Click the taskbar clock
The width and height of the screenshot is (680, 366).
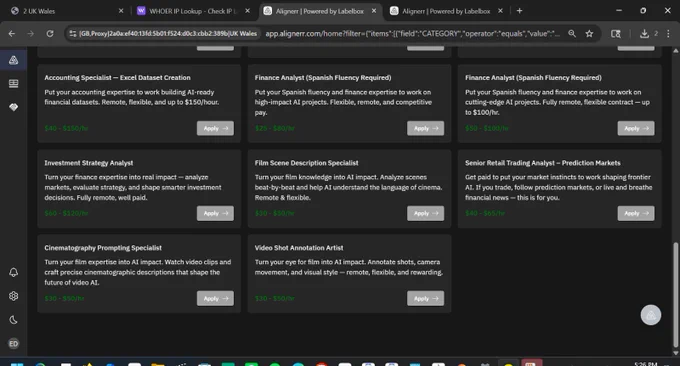(645, 363)
